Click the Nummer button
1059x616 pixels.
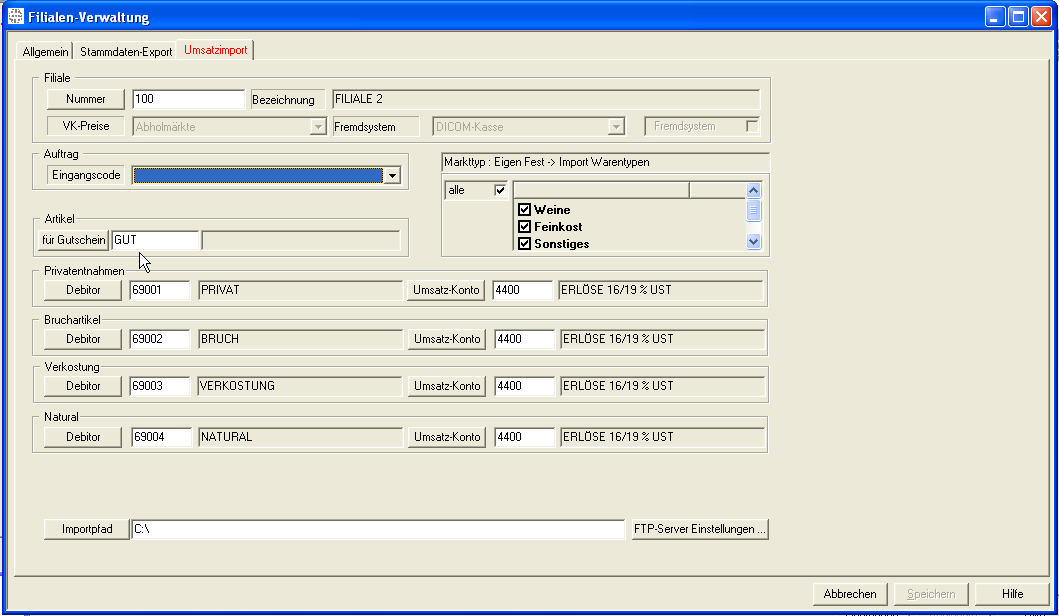tap(85, 99)
